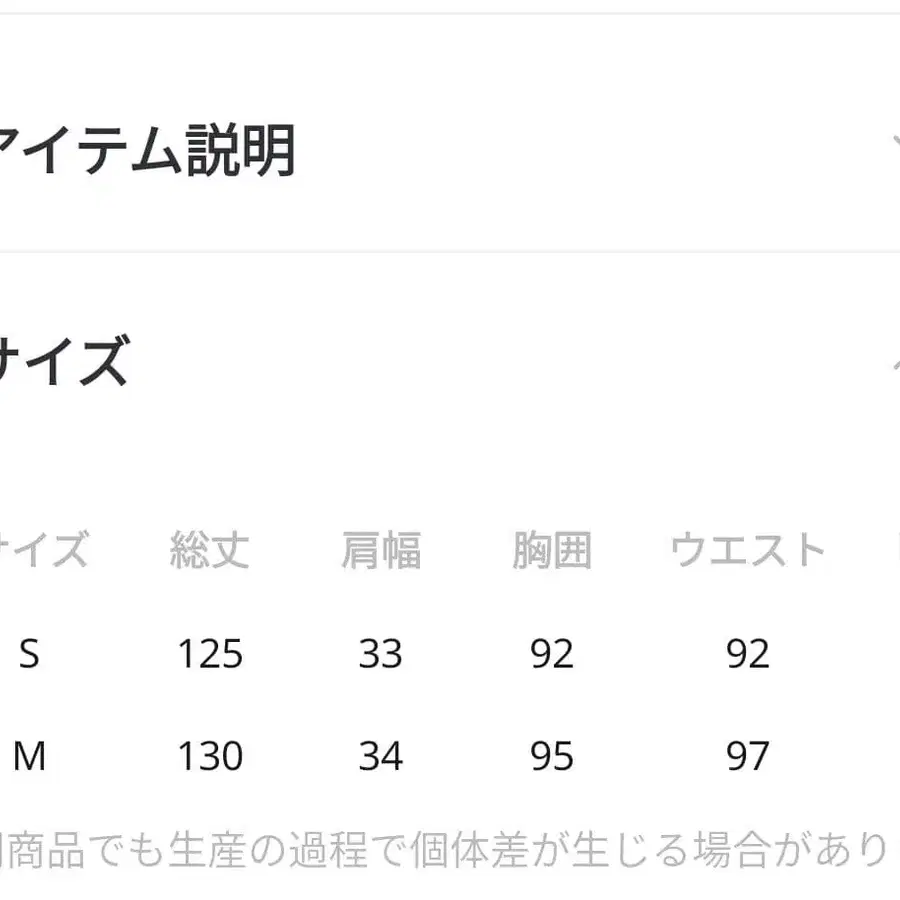
Task: Select the サイズ table header cell
Action: [x=45, y=548]
